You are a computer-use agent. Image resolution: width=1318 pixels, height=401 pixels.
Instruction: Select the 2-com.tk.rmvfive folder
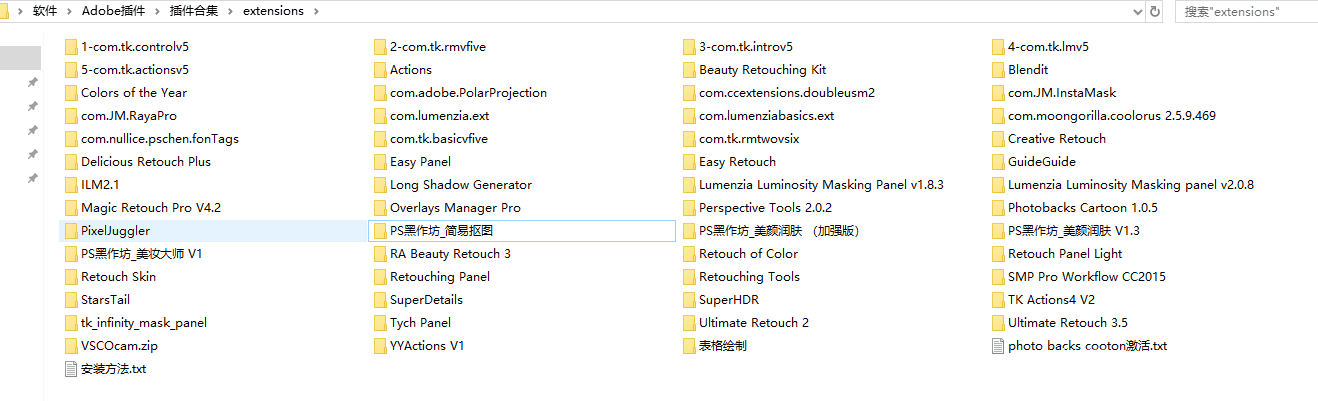click(x=430, y=47)
